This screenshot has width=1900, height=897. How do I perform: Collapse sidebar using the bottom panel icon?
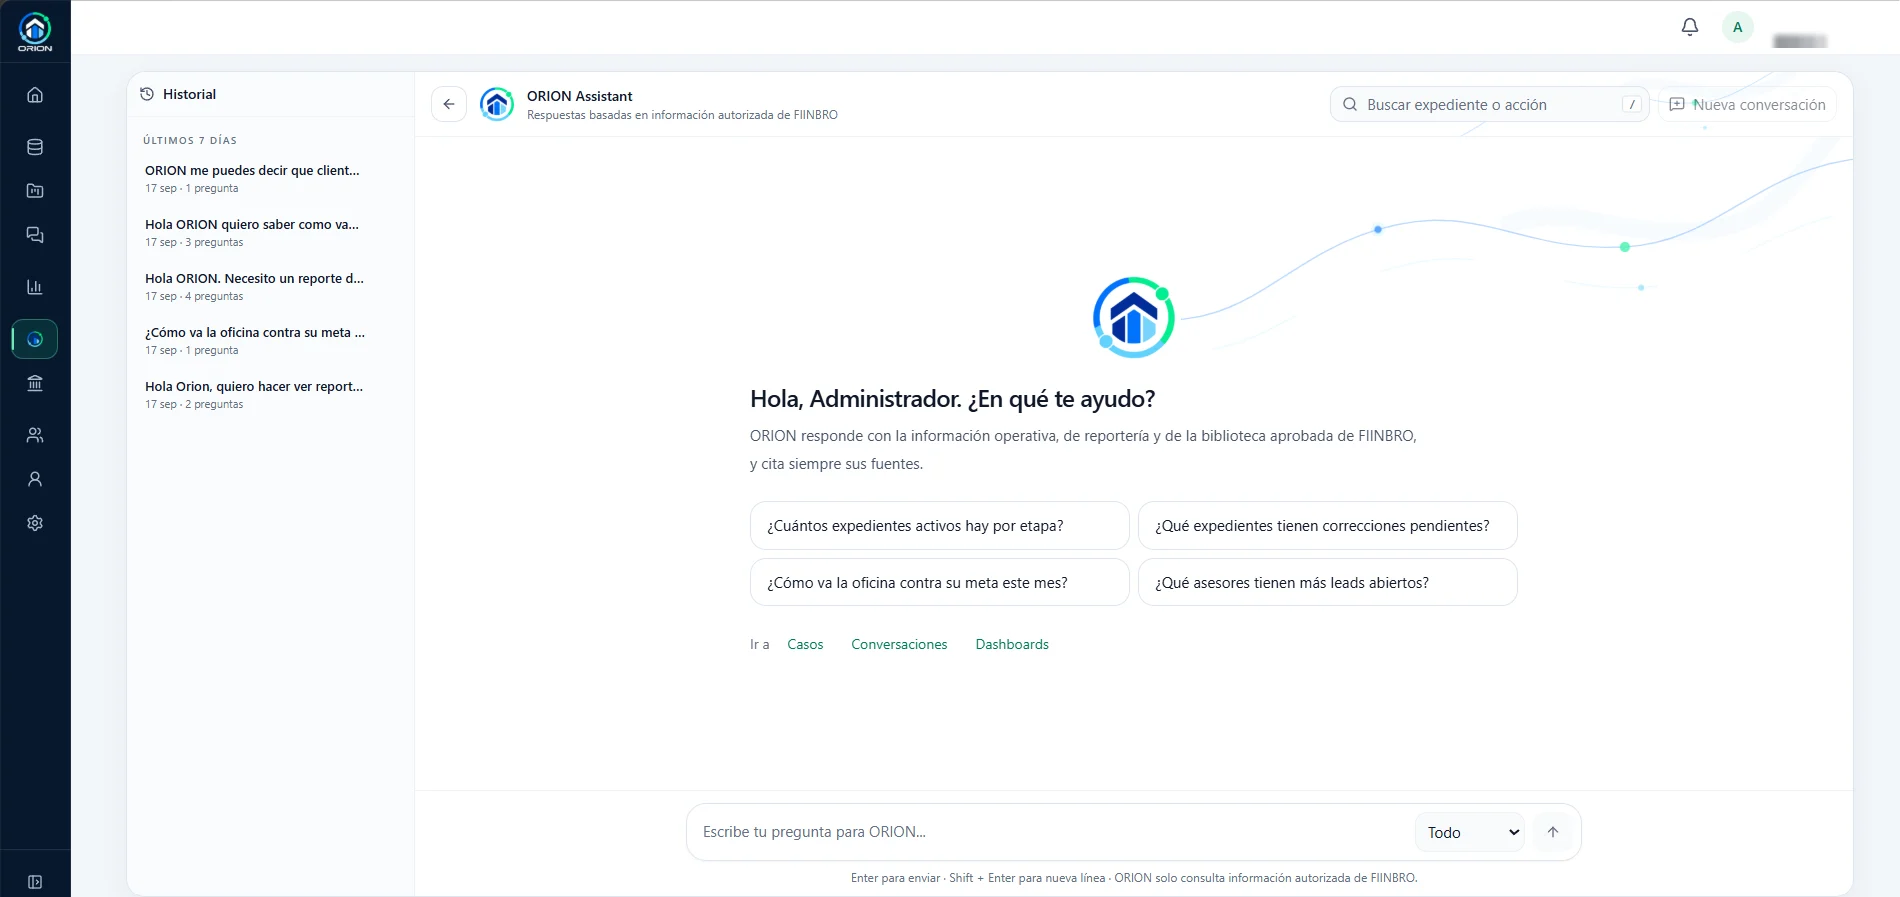pos(35,882)
